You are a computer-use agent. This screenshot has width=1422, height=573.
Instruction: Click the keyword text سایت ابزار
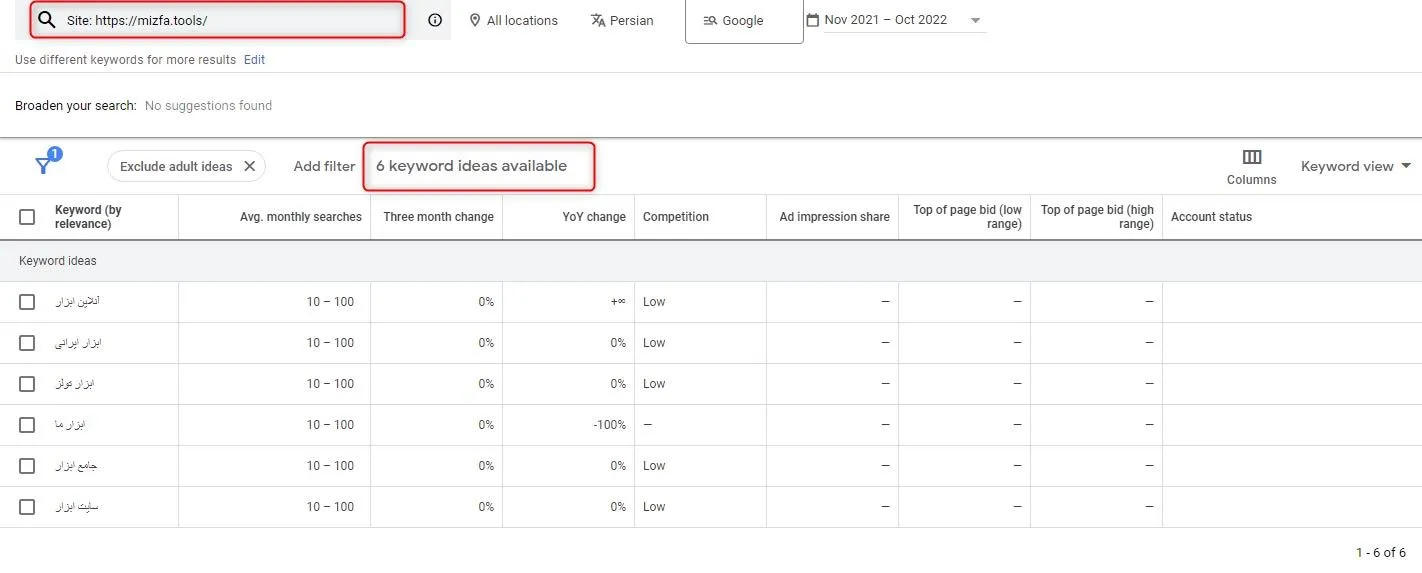(x=76, y=507)
